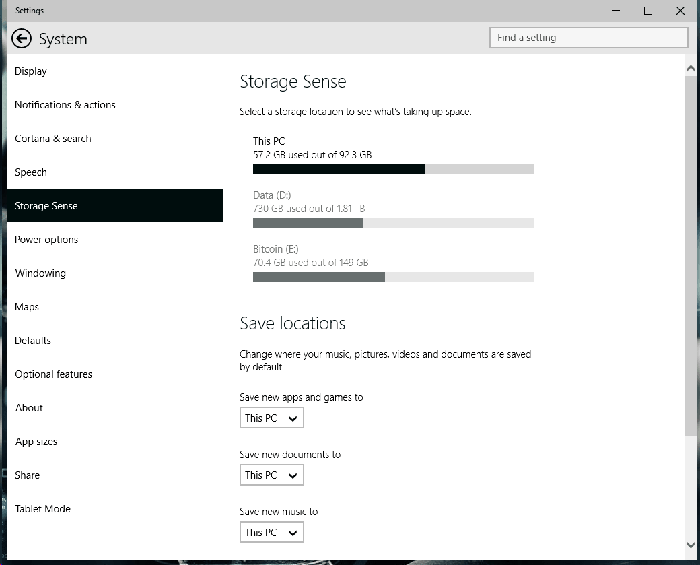Image resolution: width=700 pixels, height=565 pixels.
Task: Select Tablet Mode in sidebar
Action: click(43, 509)
